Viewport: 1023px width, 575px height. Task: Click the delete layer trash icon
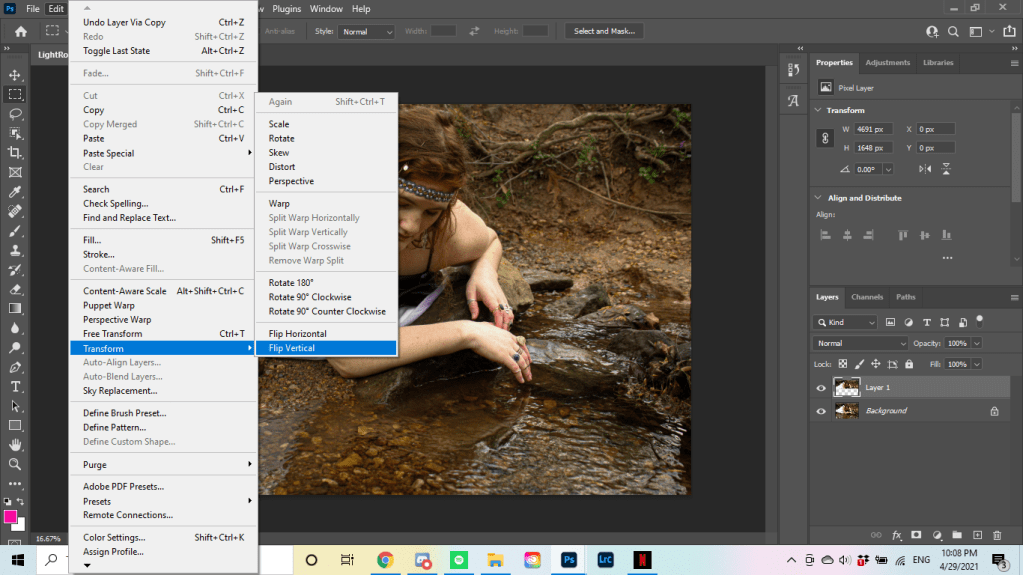[996, 535]
